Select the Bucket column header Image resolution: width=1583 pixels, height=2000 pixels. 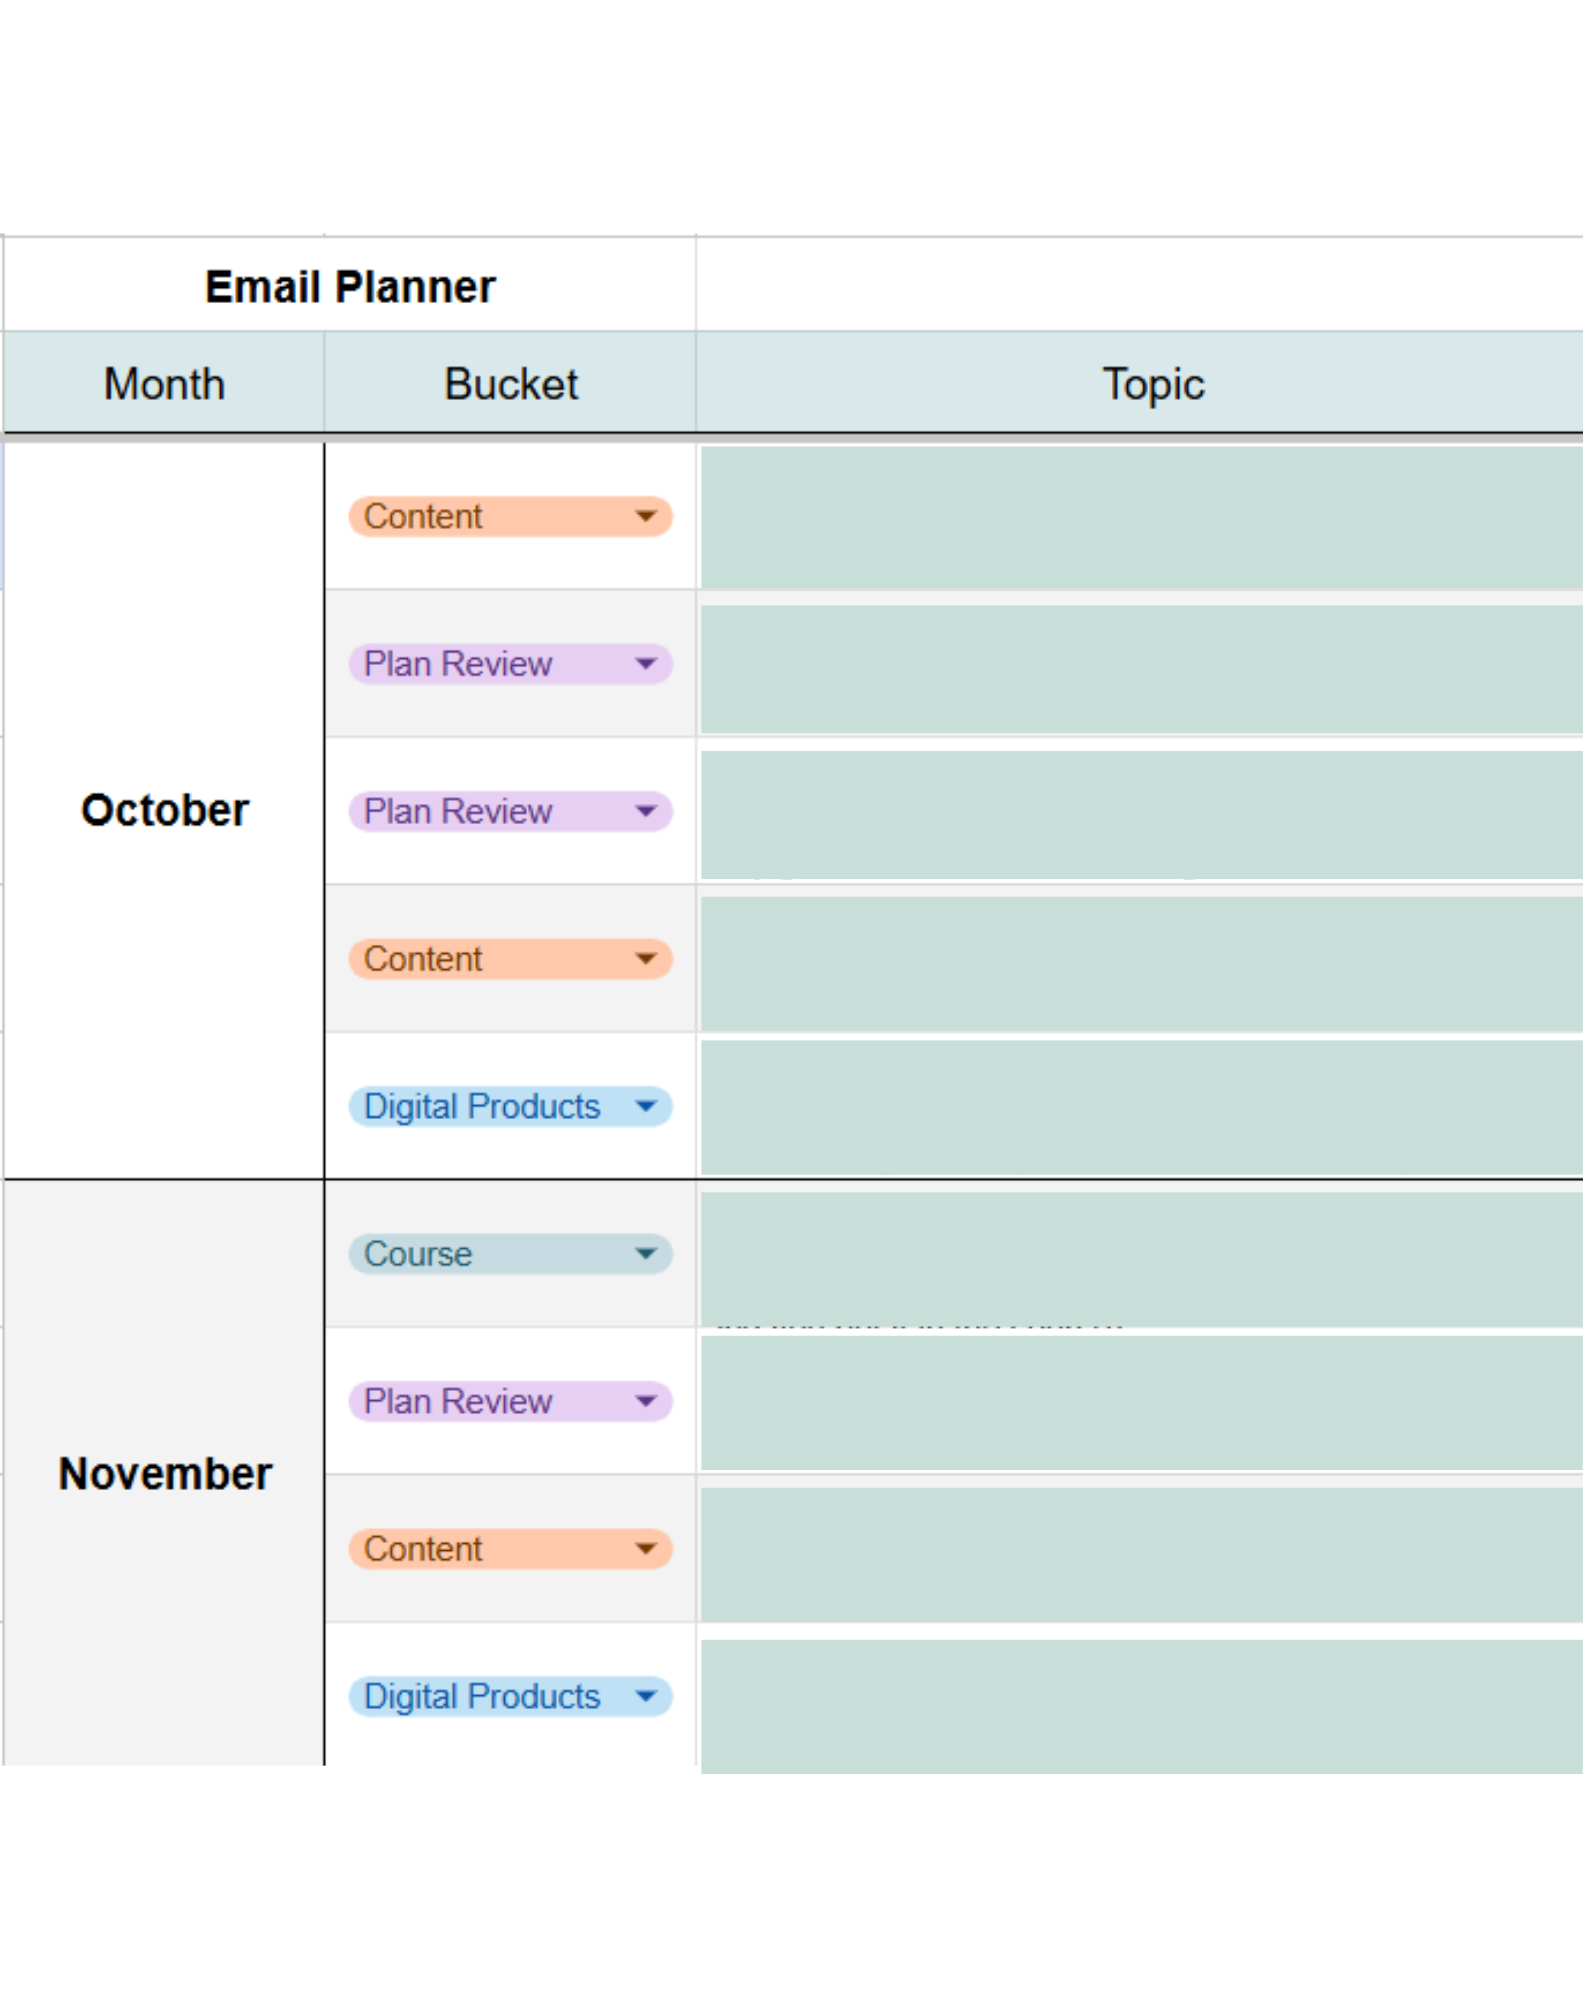pos(510,384)
